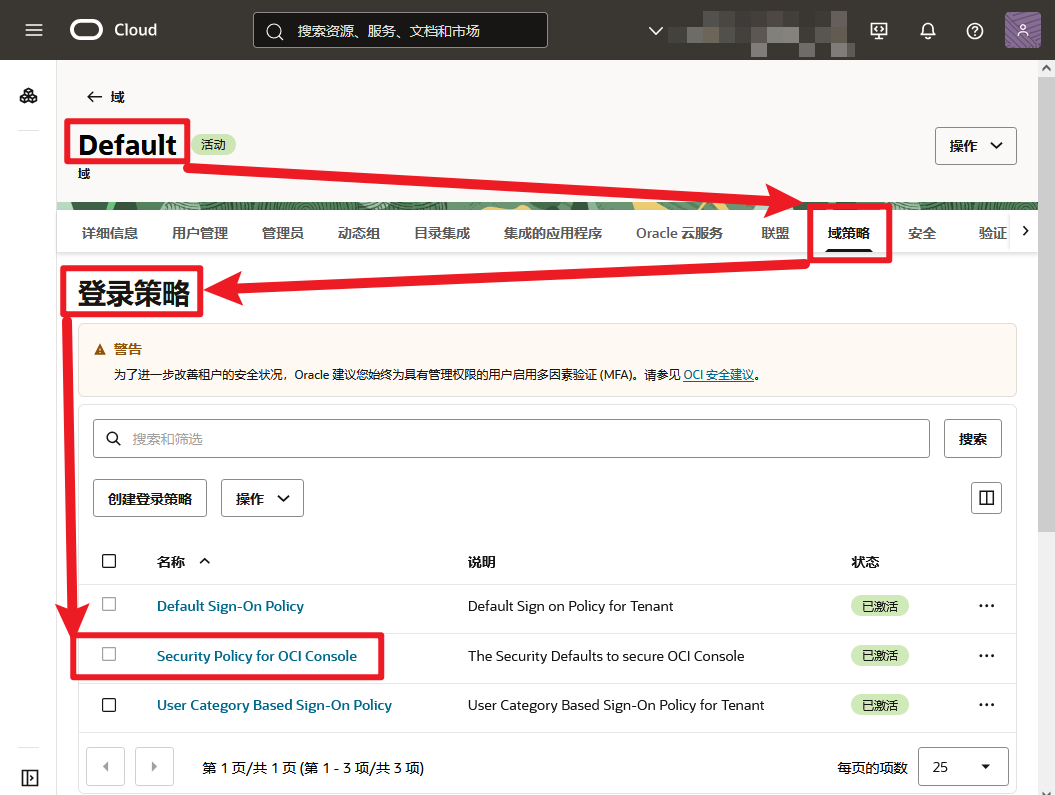Expand the region selector chevron in header

(x=655, y=31)
